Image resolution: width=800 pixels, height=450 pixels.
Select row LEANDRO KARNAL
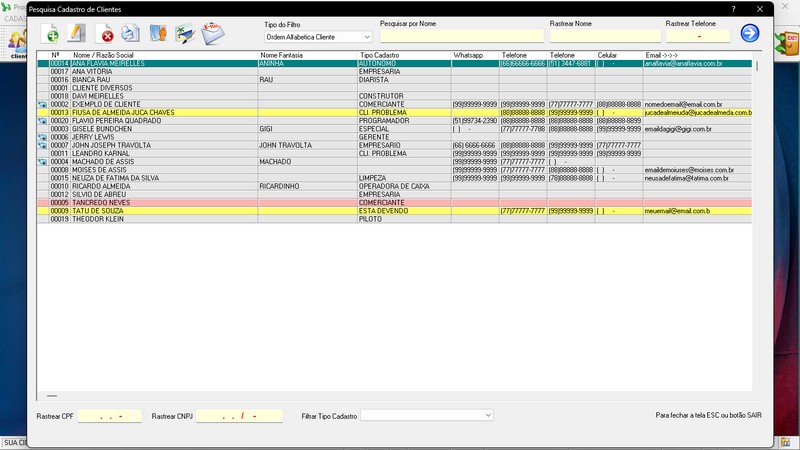click(x=394, y=154)
